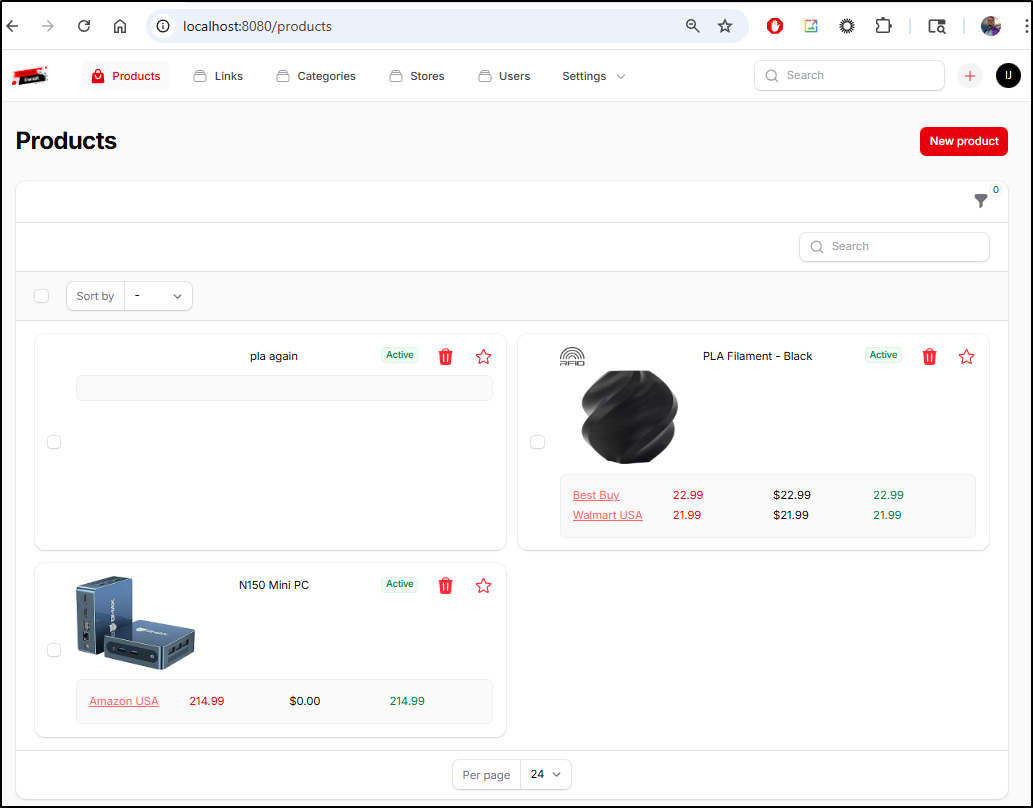Tick the select all products checkbox
Viewport: 1033px width, 808px height.
42,296
